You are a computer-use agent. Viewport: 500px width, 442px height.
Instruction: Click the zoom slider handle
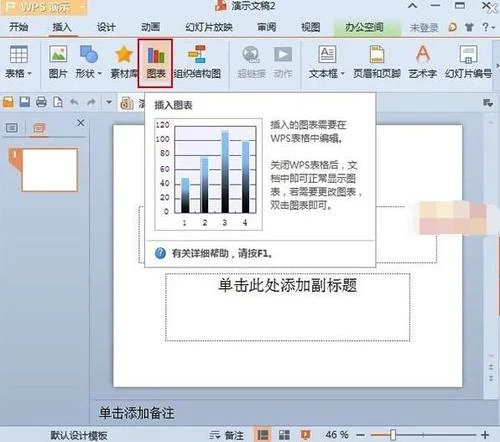click(x=393, y=435)
